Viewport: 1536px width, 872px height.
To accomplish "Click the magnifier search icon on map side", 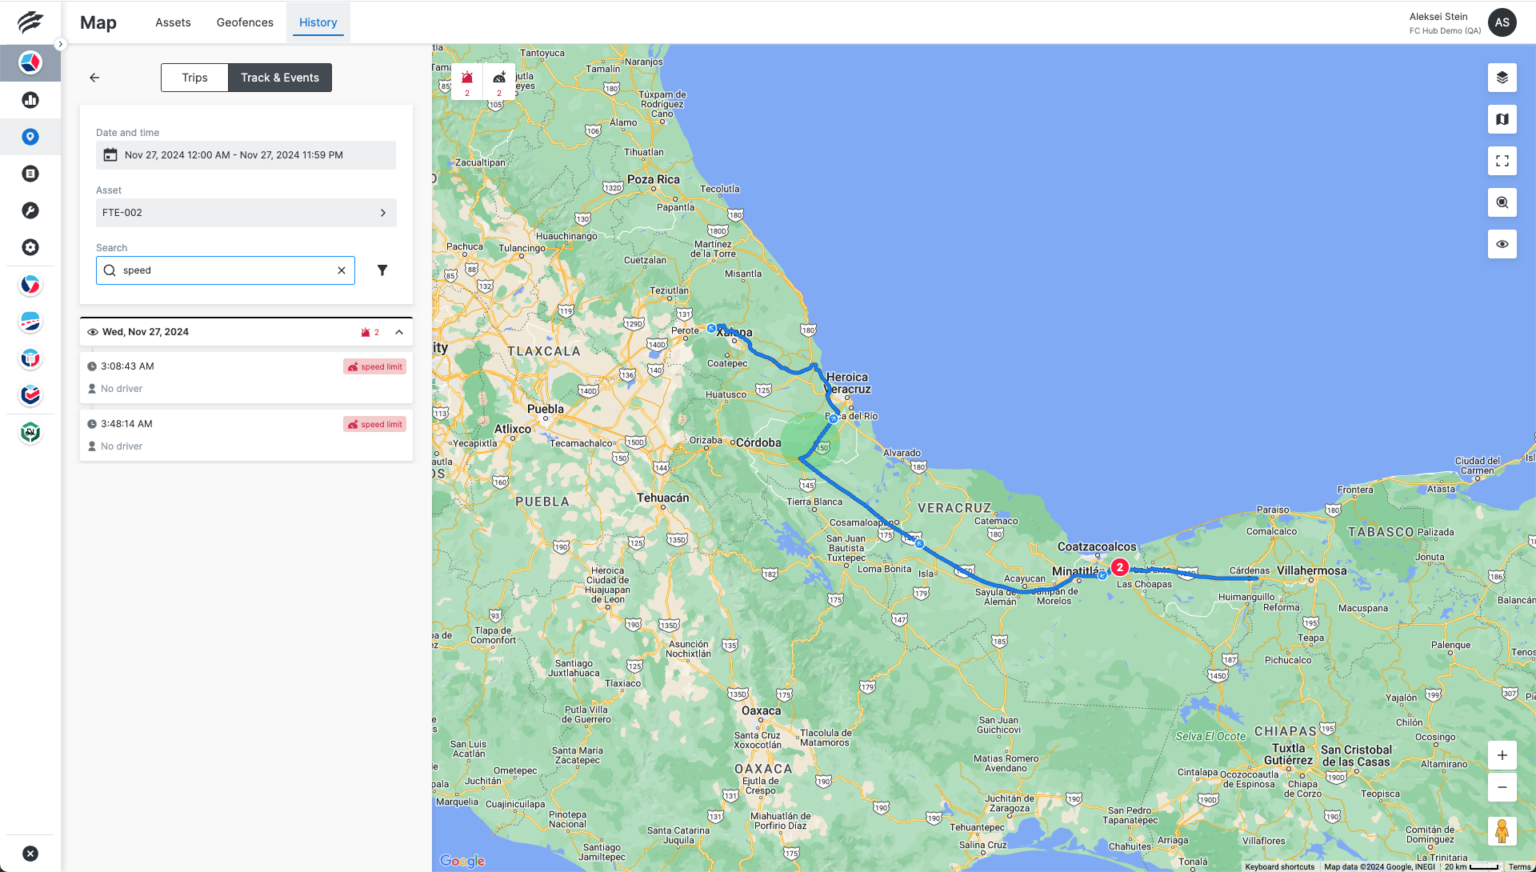I will [1502, 202].
